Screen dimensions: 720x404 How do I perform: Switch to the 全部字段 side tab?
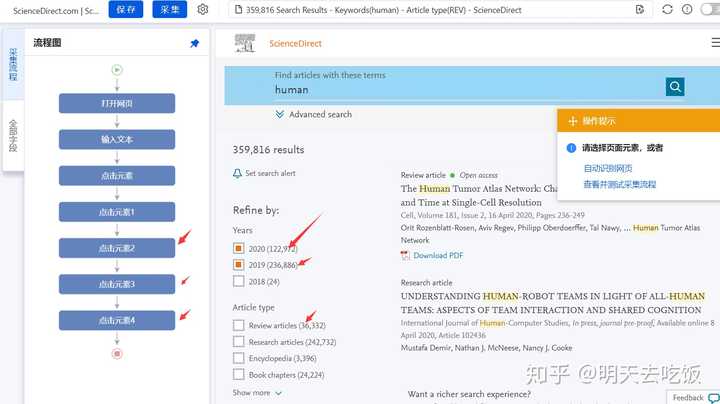click(x=13, y=135)
